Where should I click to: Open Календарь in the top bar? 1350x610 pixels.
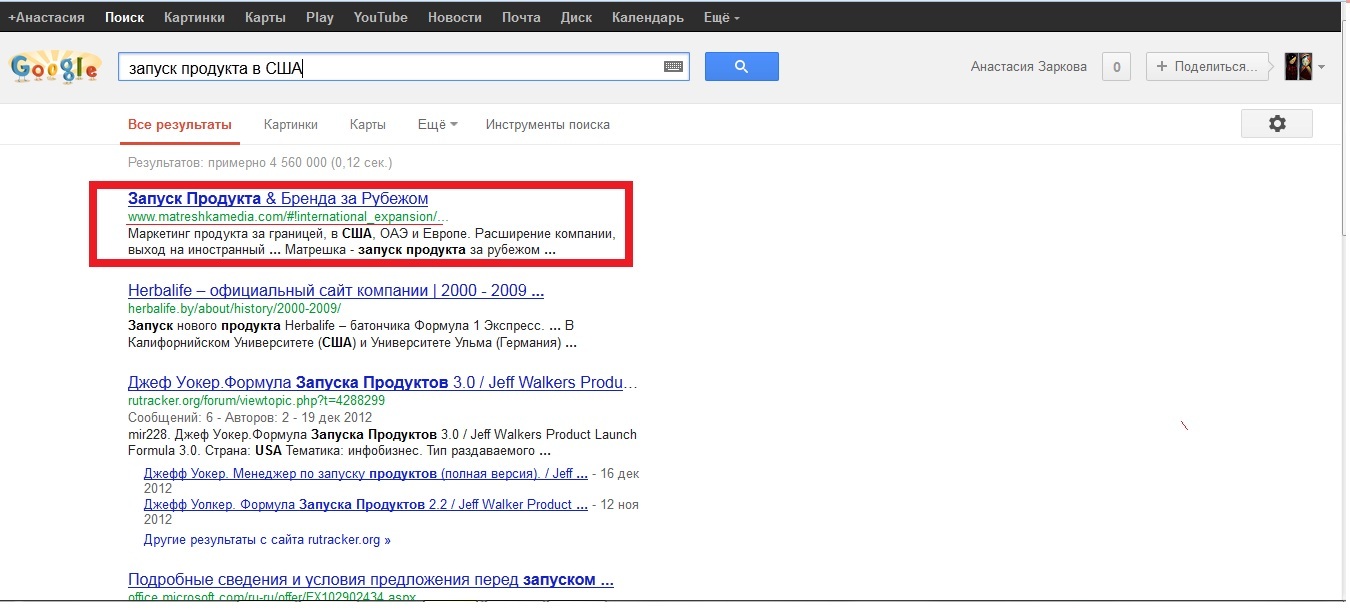pyautogui.click(x=648, y=18)
